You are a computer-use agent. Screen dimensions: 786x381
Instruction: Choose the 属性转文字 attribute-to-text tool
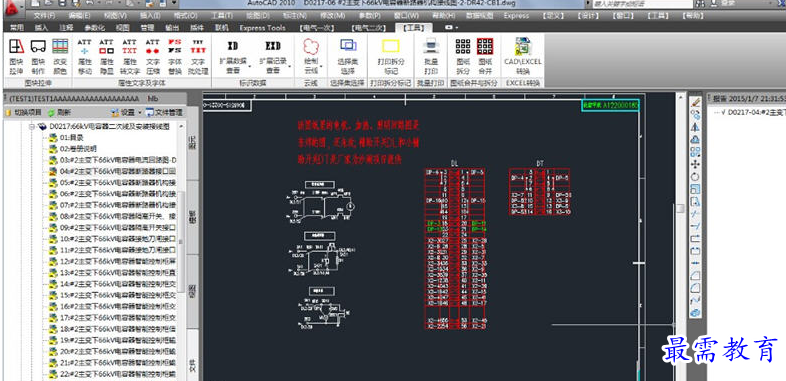pyautogui.click(x=129, y=56)
